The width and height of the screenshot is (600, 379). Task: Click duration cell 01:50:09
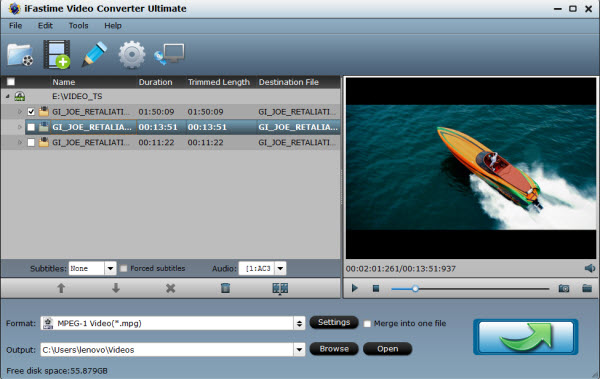(156, 112)
